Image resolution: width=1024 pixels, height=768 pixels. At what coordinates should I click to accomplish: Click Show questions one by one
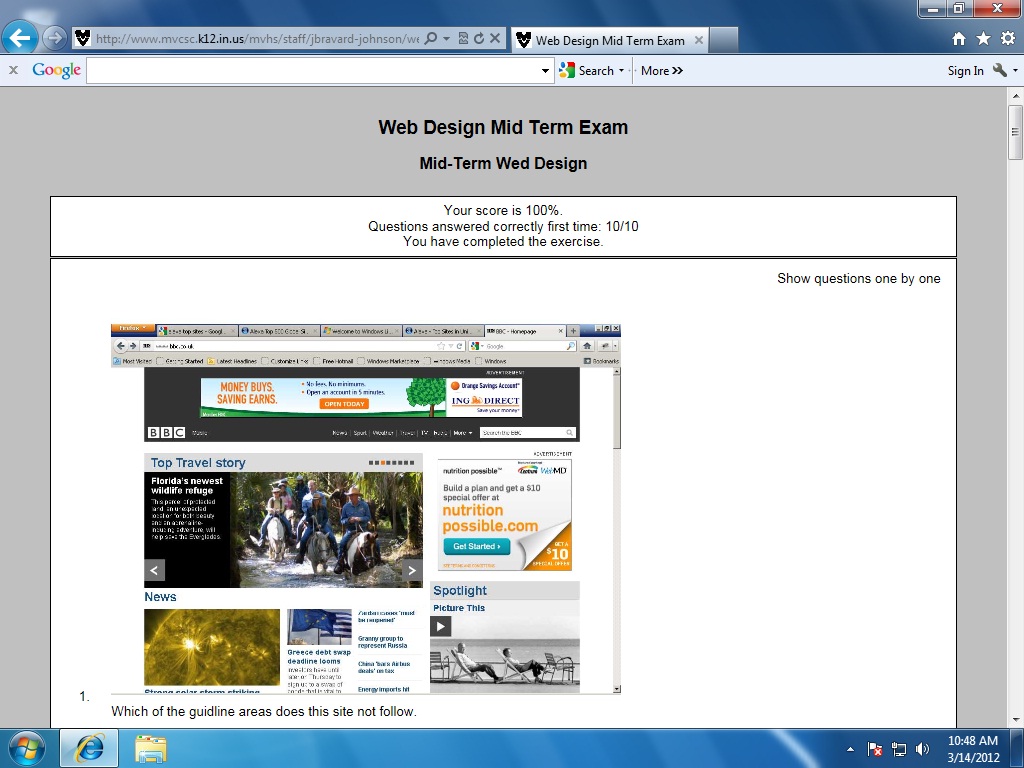[x=858, y=278]
